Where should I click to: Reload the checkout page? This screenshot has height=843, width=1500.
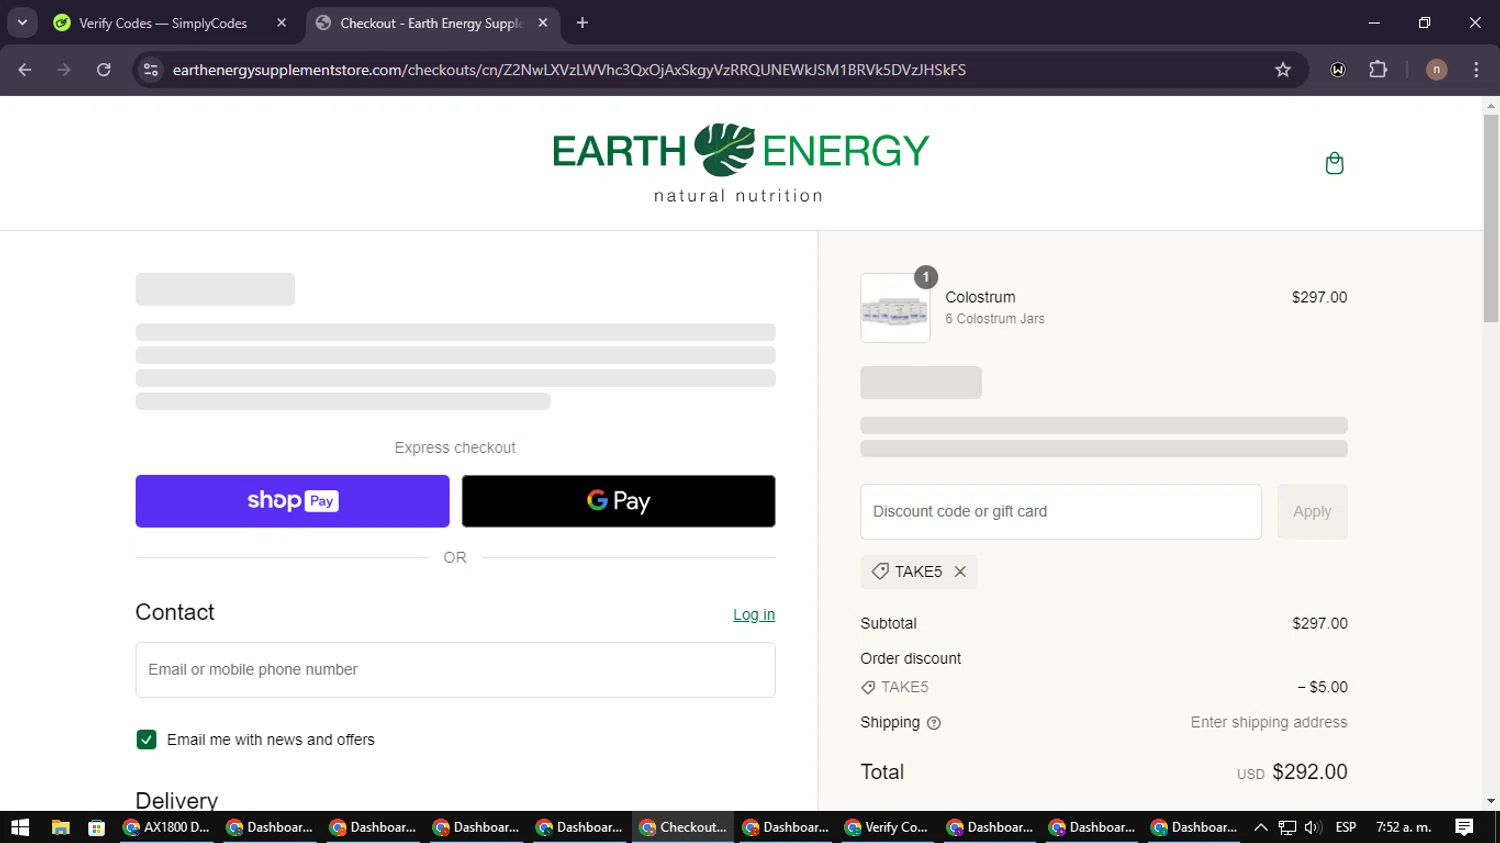click(104, 70)
